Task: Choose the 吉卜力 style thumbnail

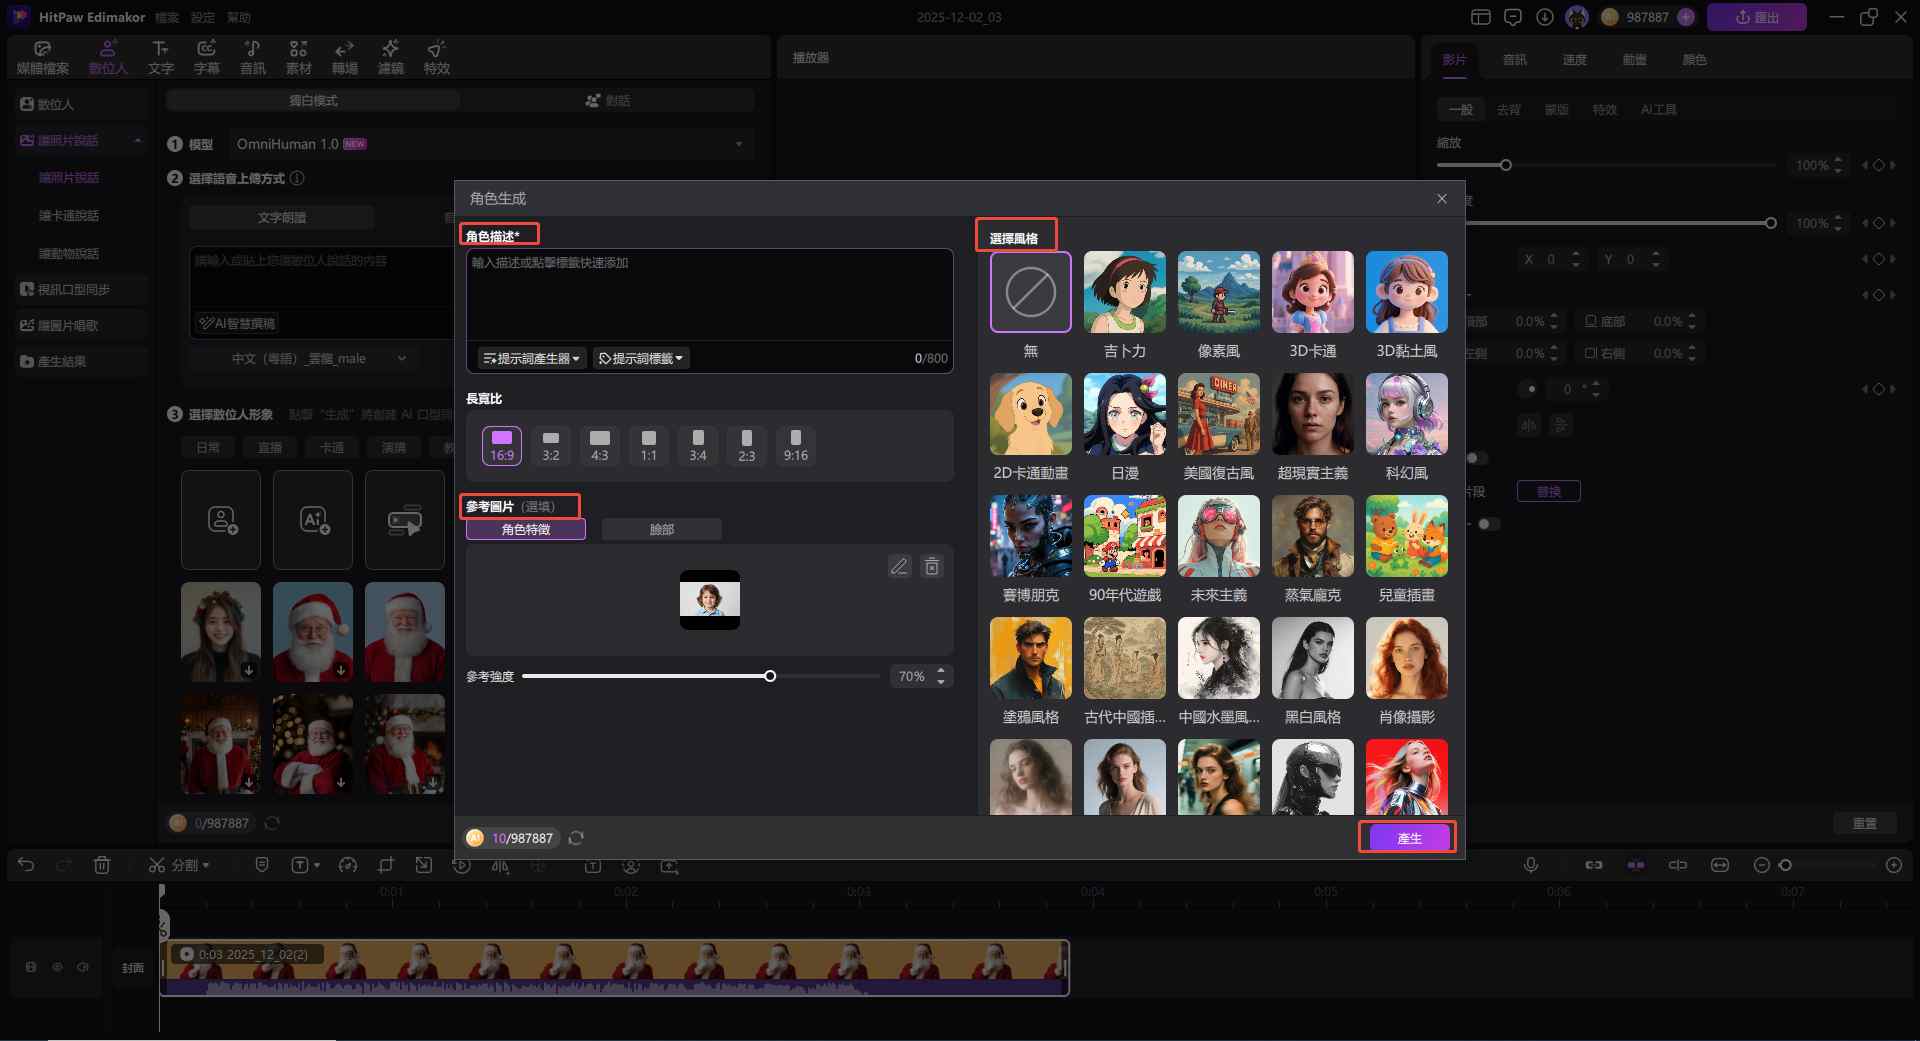Action: (1124, 292)
